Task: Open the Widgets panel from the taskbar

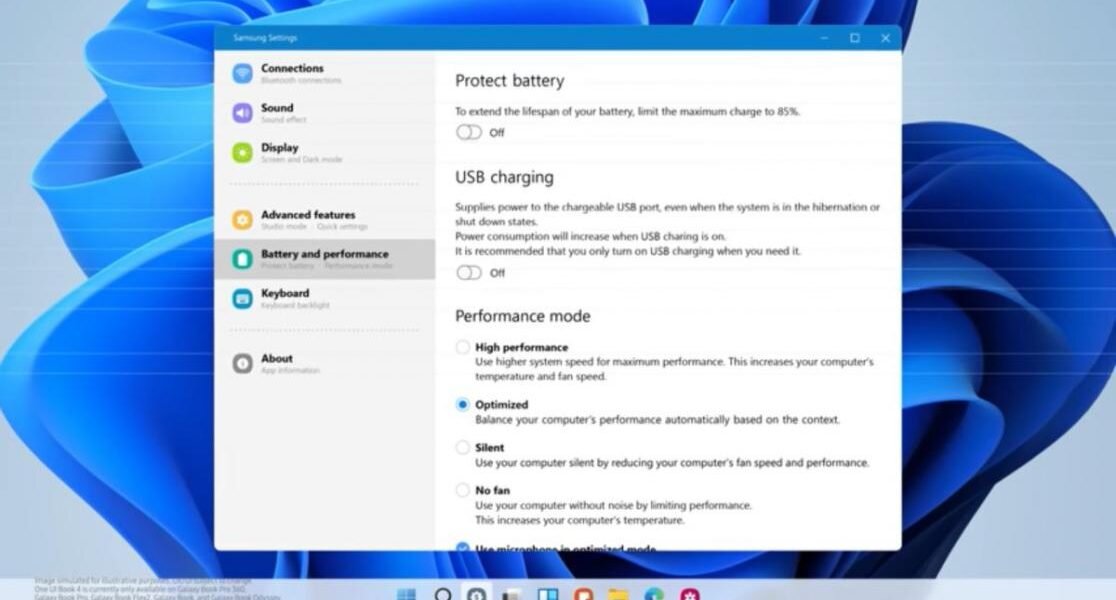Action: [547, 594]
